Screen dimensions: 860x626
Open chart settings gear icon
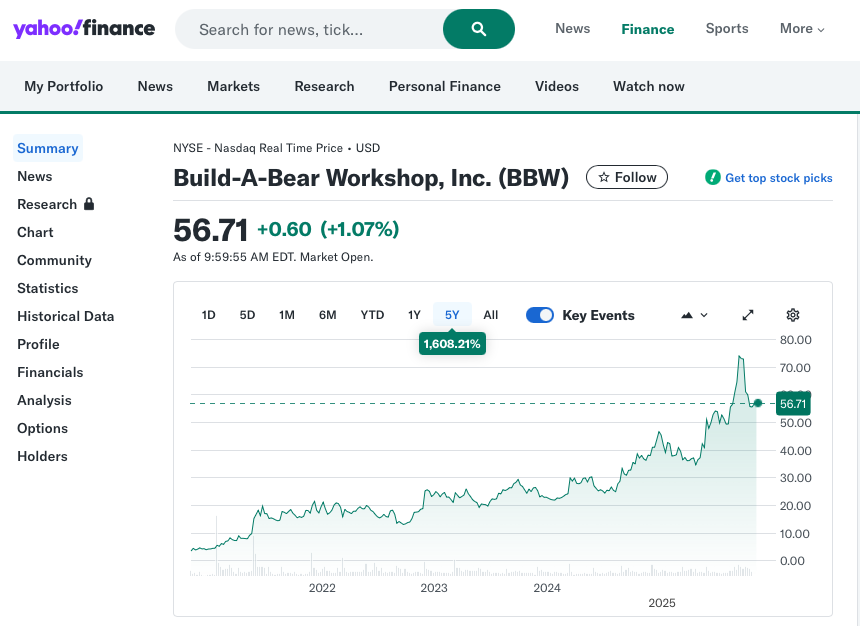point(793,315)
